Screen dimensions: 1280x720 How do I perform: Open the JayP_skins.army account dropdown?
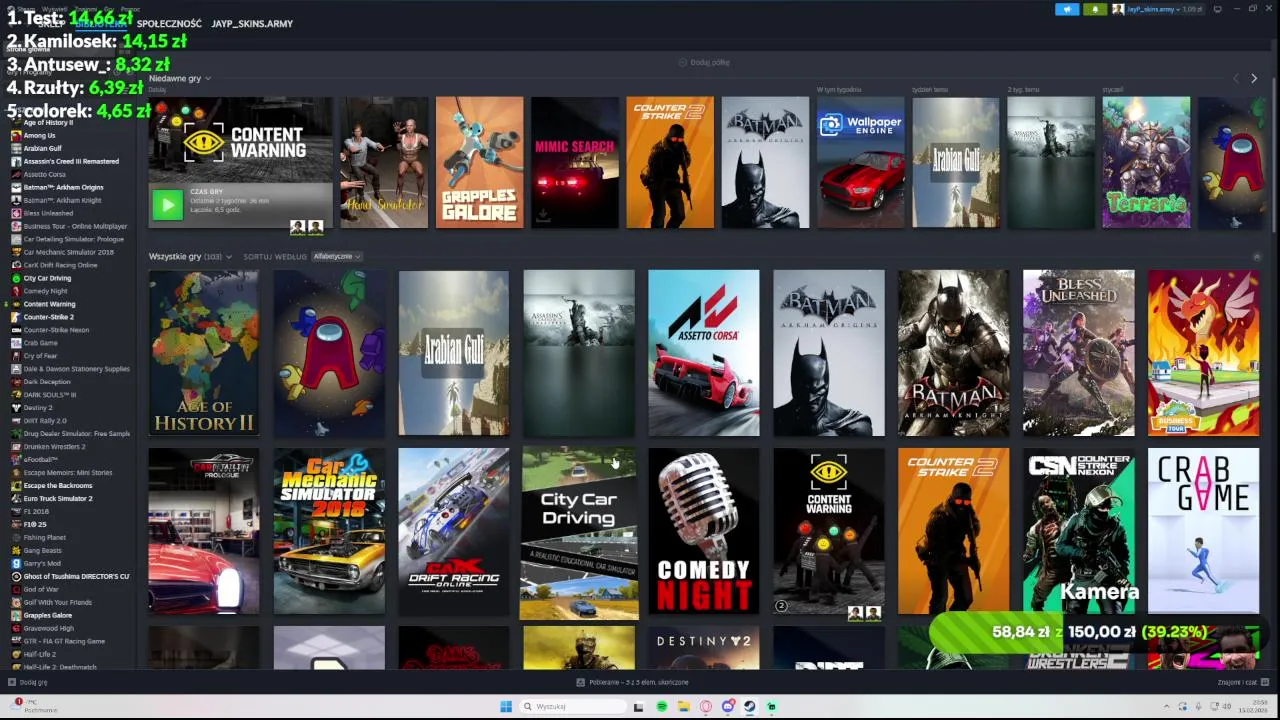coord(1157,9)
